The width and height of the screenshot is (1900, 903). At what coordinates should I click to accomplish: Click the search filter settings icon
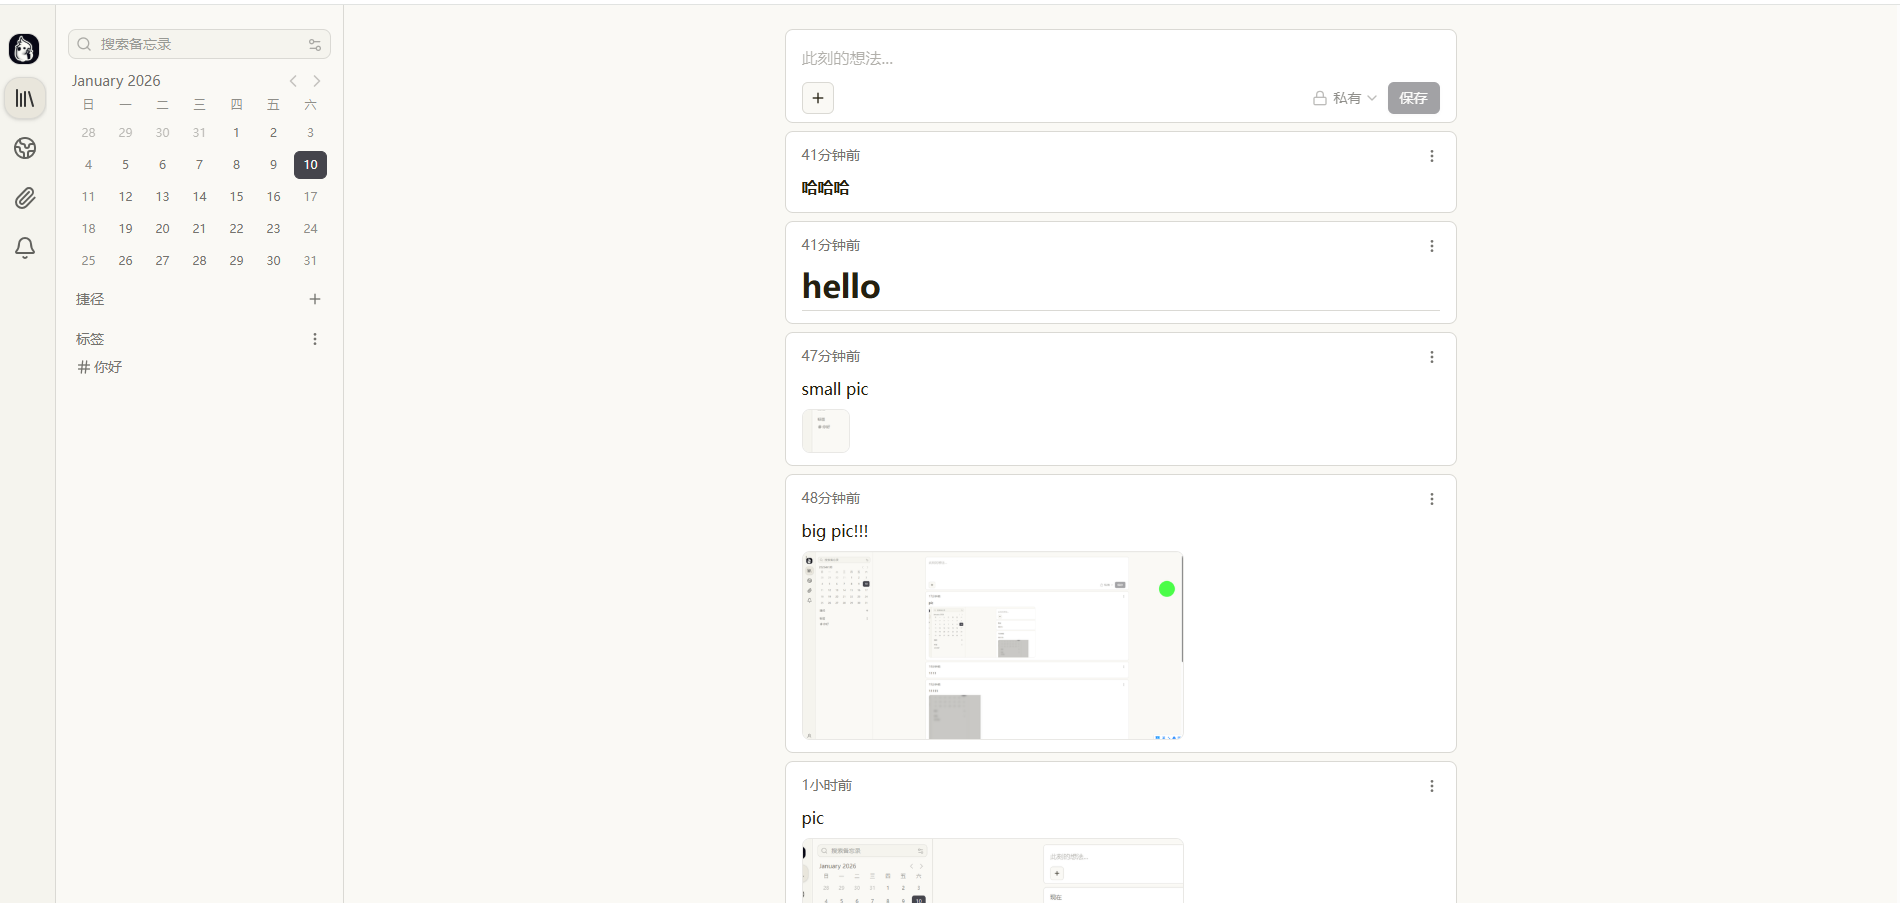point(315,44)
